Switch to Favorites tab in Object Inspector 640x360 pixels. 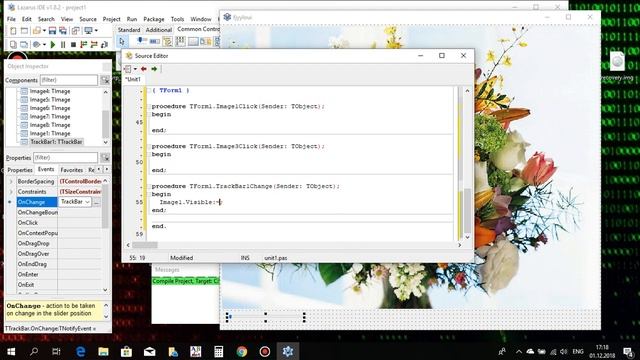(x=71, y=170)
